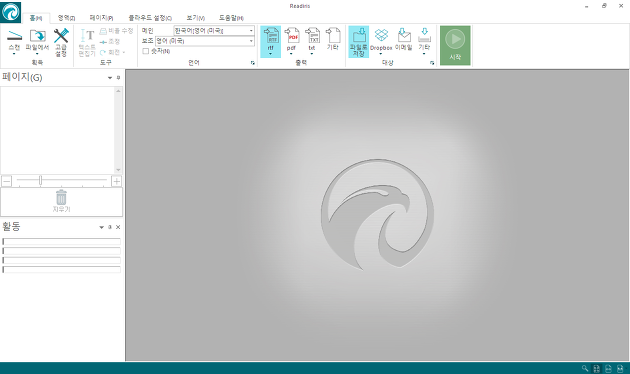Select 이메일 email destination
Screen dimensions: 630x374
coord(404,35)
